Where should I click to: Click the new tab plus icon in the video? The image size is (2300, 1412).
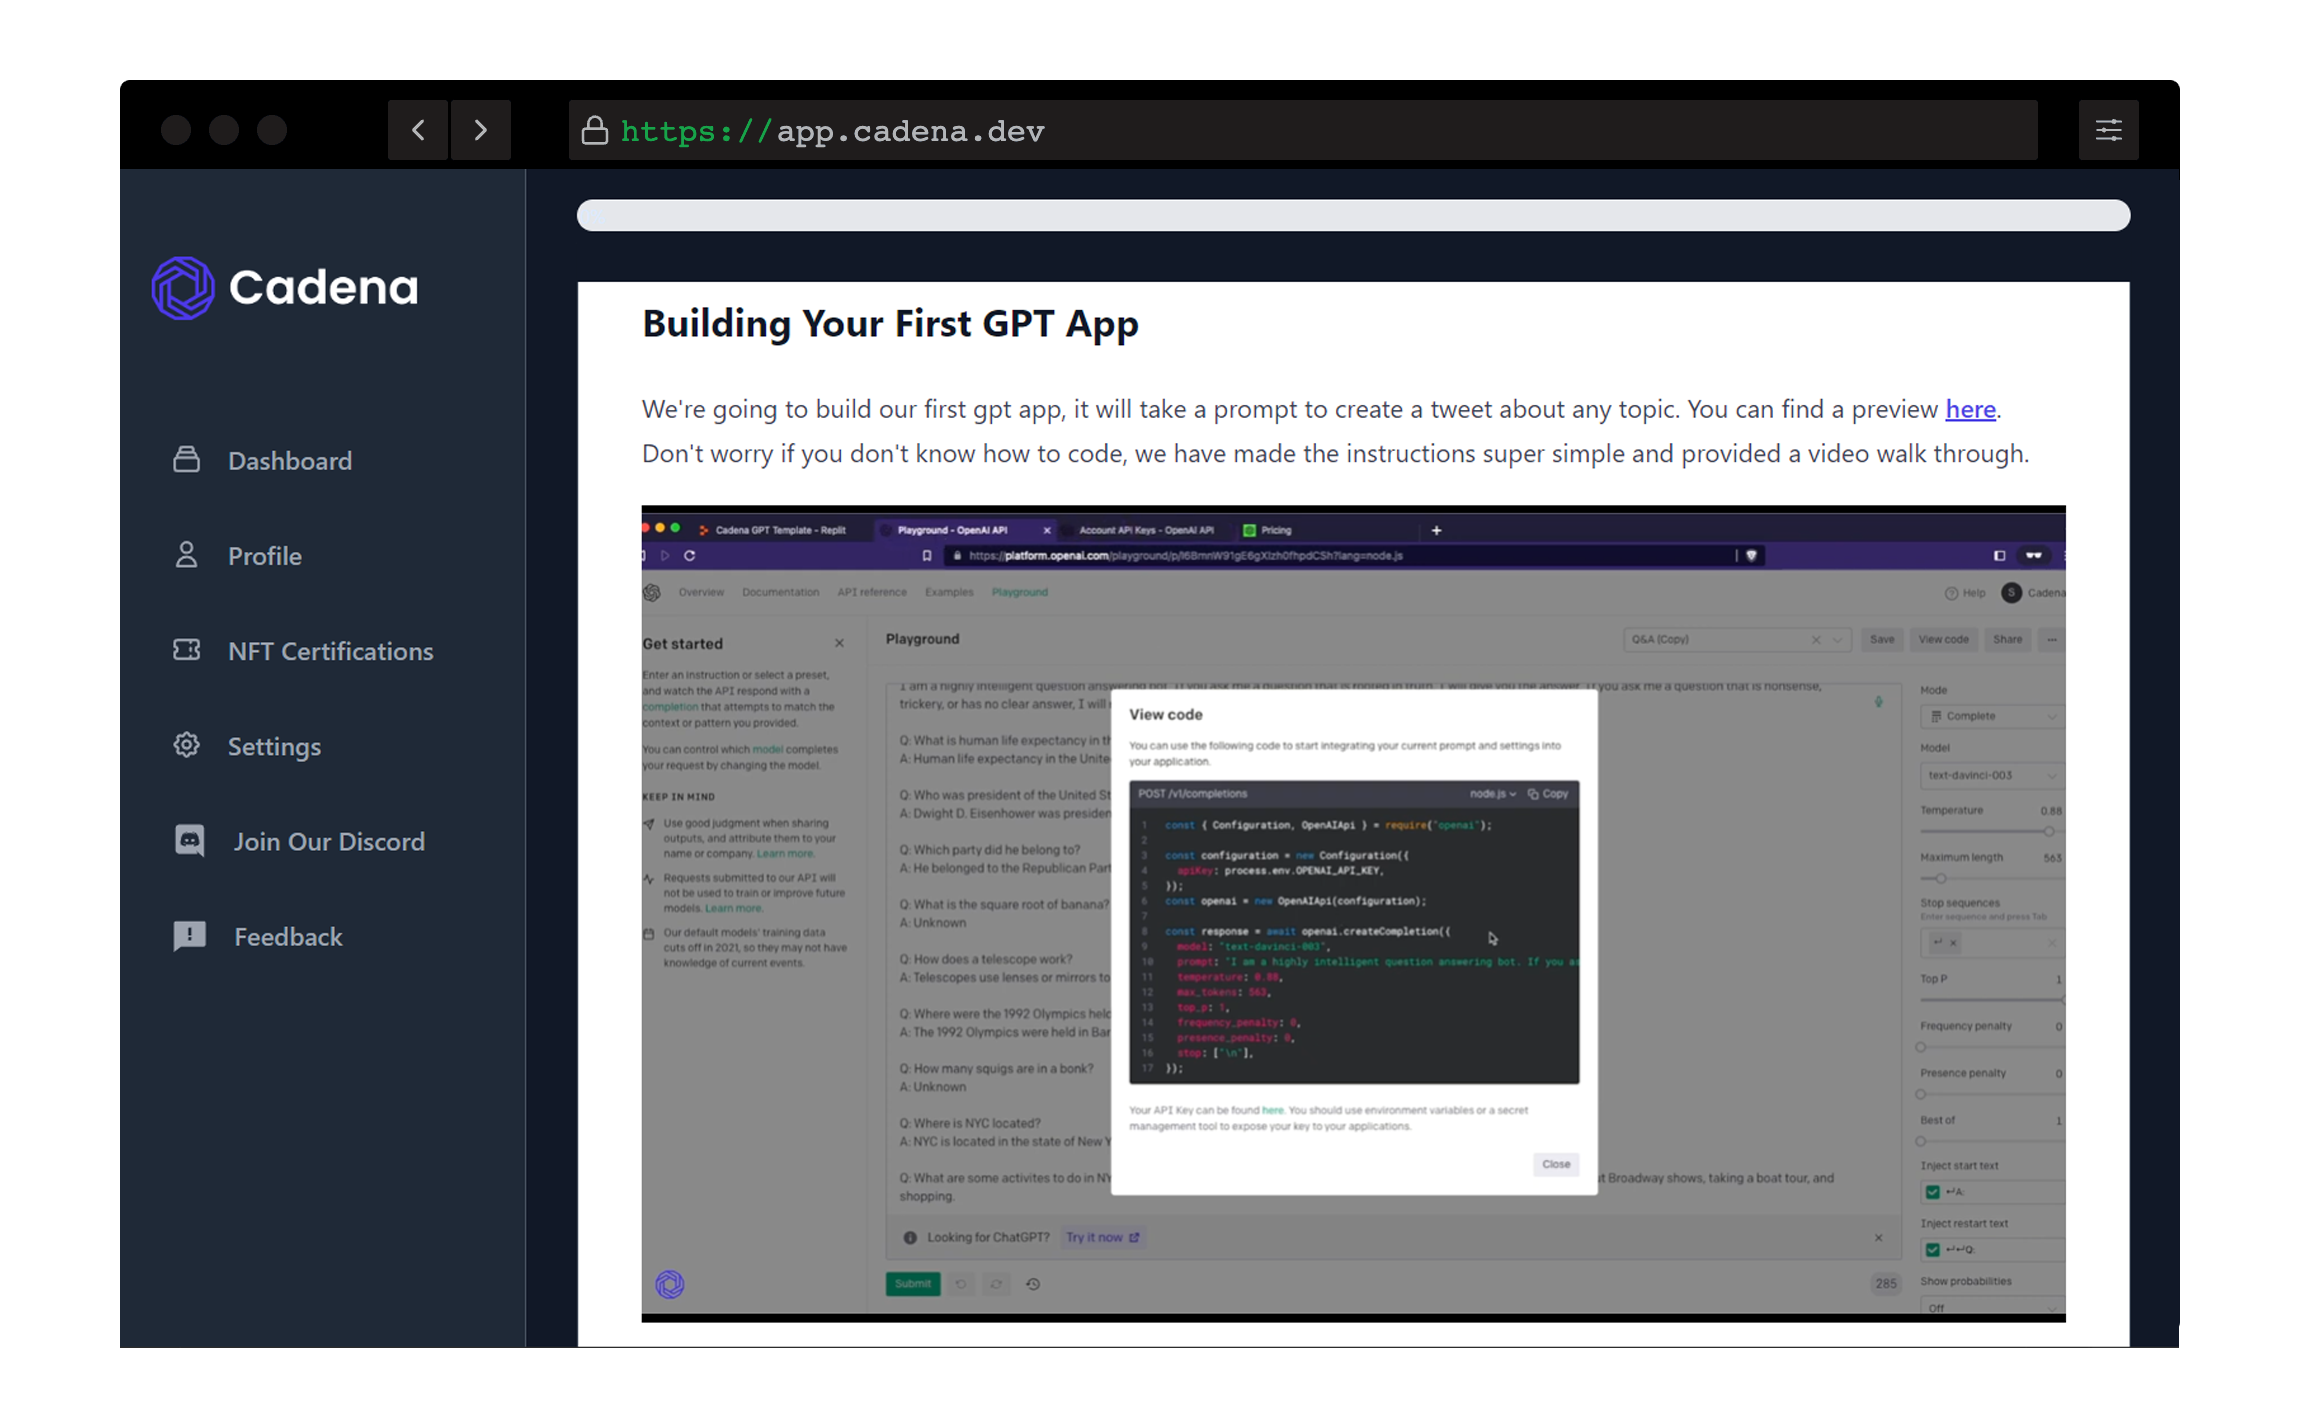[1436, 530]
